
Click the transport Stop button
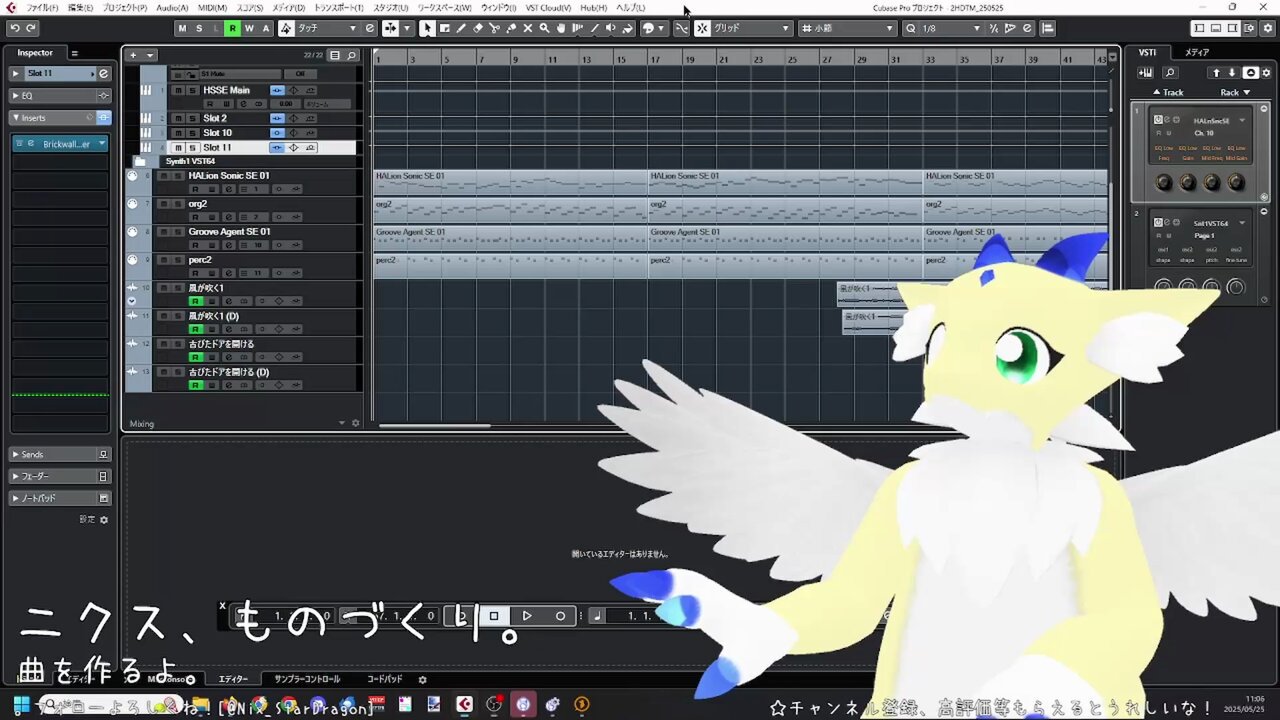point(493,616)
